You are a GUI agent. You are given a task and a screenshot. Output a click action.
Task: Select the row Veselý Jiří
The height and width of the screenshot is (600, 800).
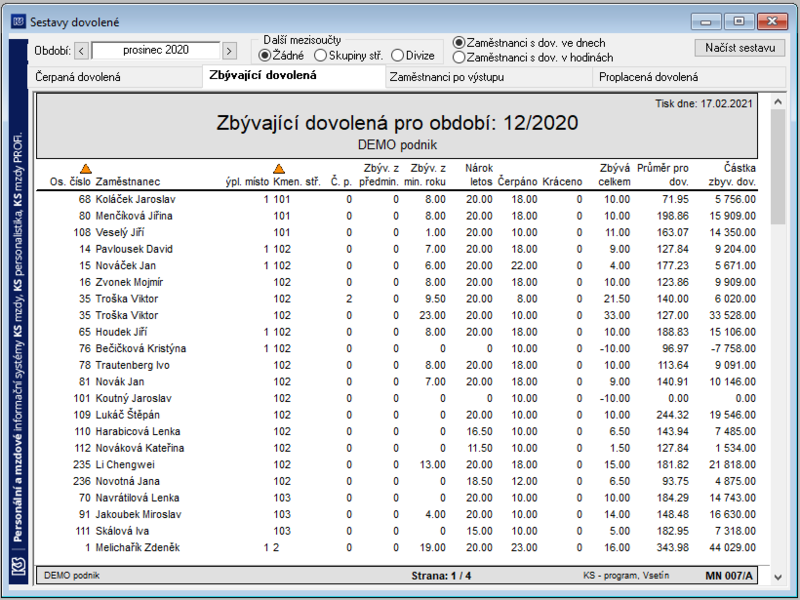tap(397, 233)
